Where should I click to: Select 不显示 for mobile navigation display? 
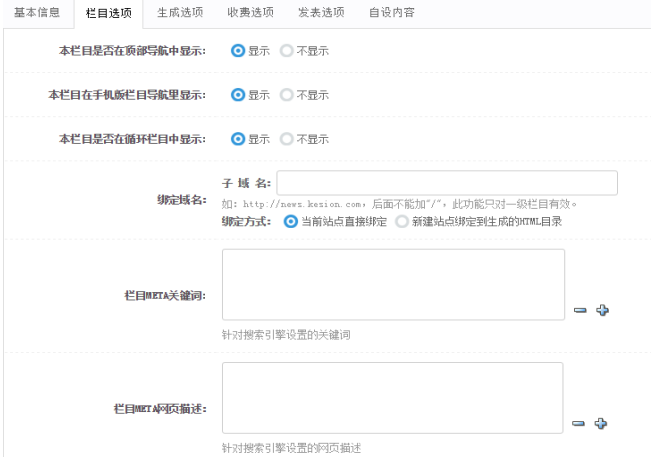coord(287,95)
